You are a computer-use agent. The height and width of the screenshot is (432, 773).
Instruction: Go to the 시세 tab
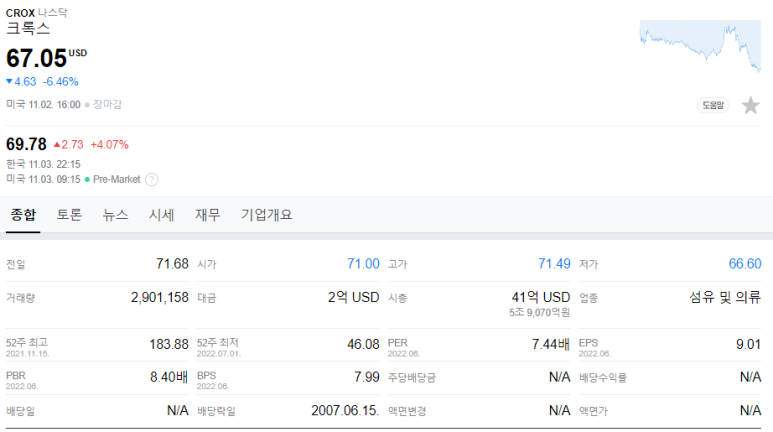pos(162,215)
